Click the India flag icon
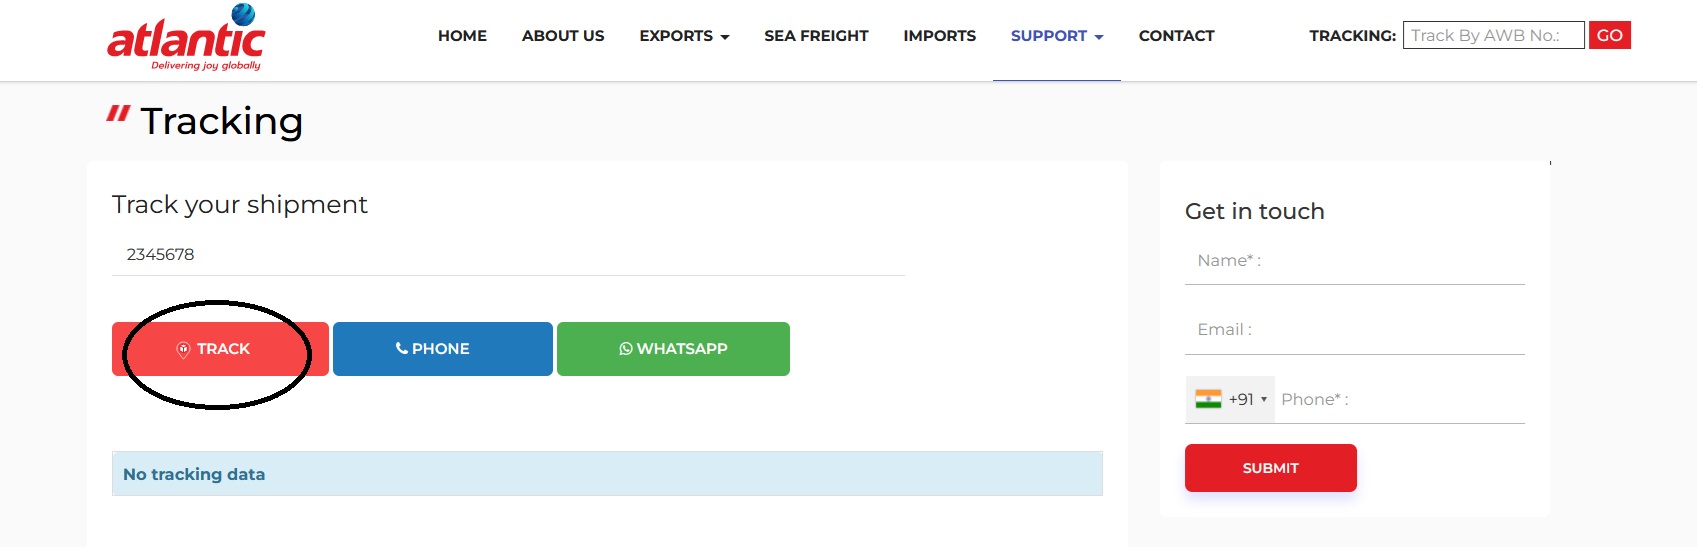This screenshot has width=1697, height=553. (1208, 399)
